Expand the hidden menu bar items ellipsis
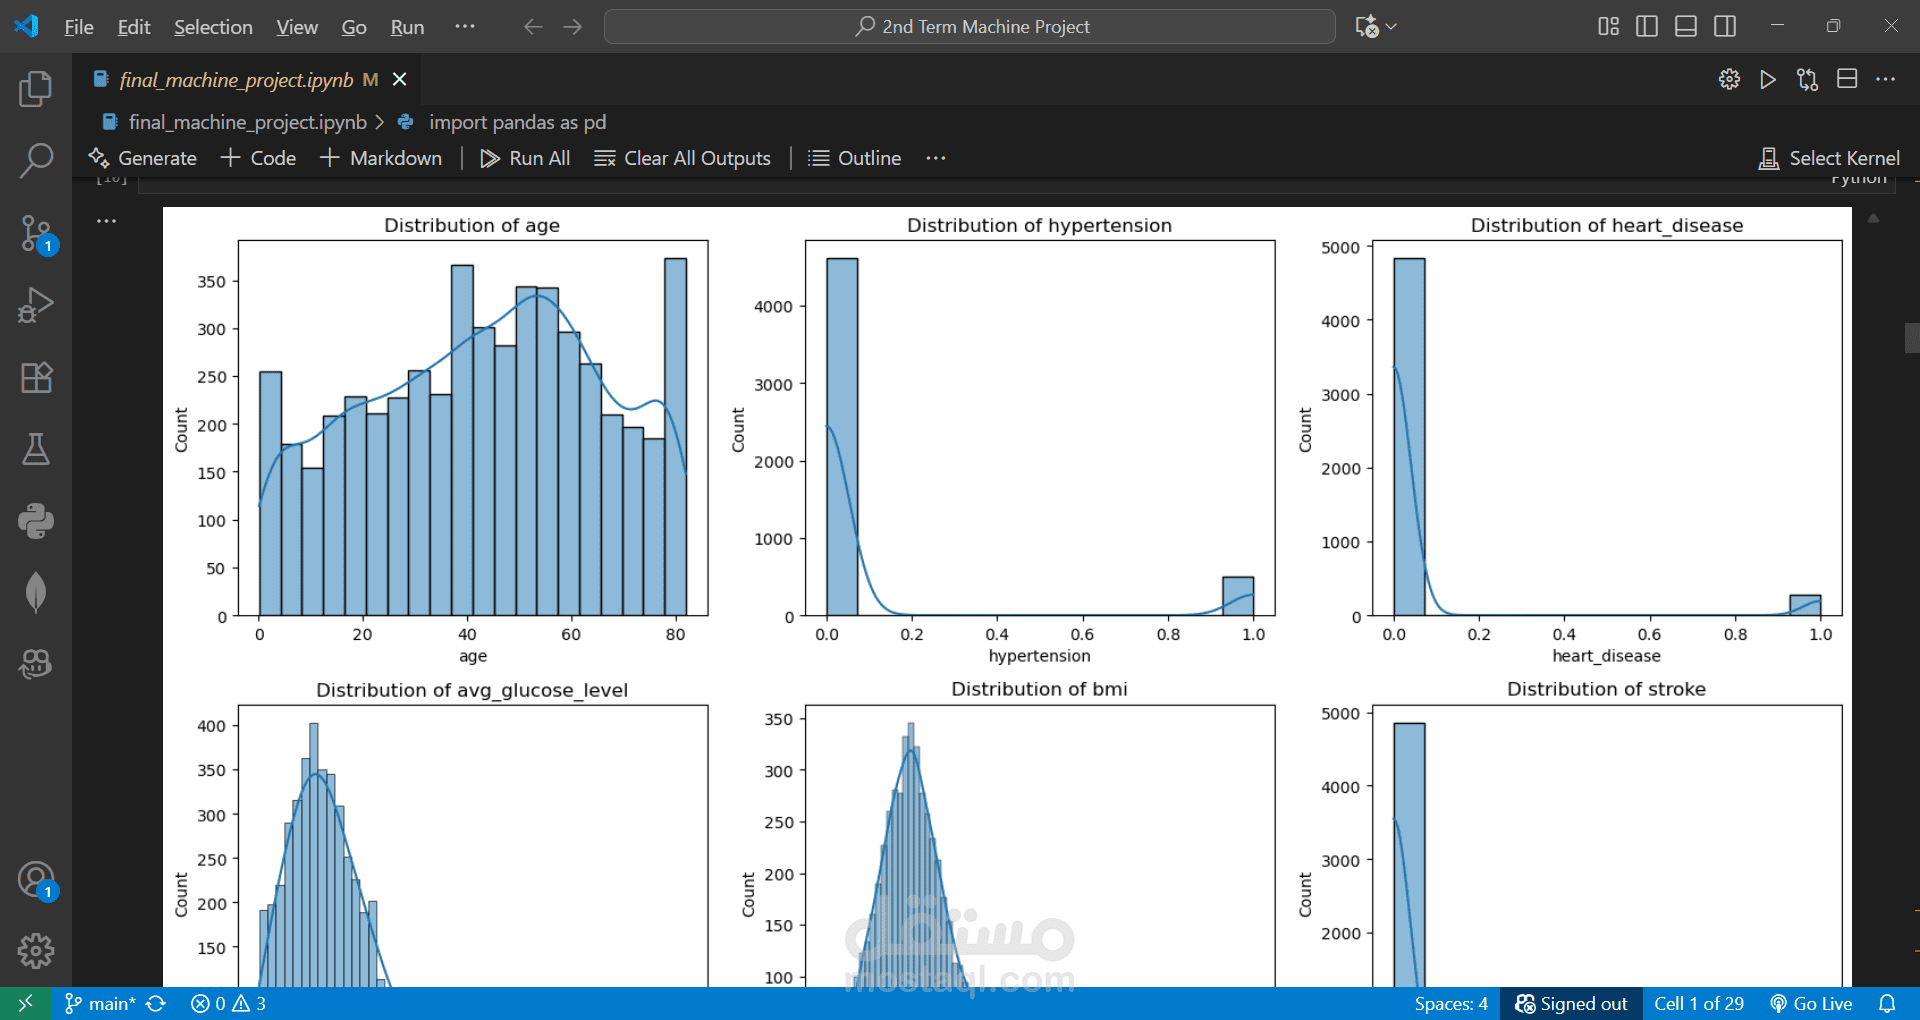This screenshot has height=1020, width=1920. coord(464,27)
